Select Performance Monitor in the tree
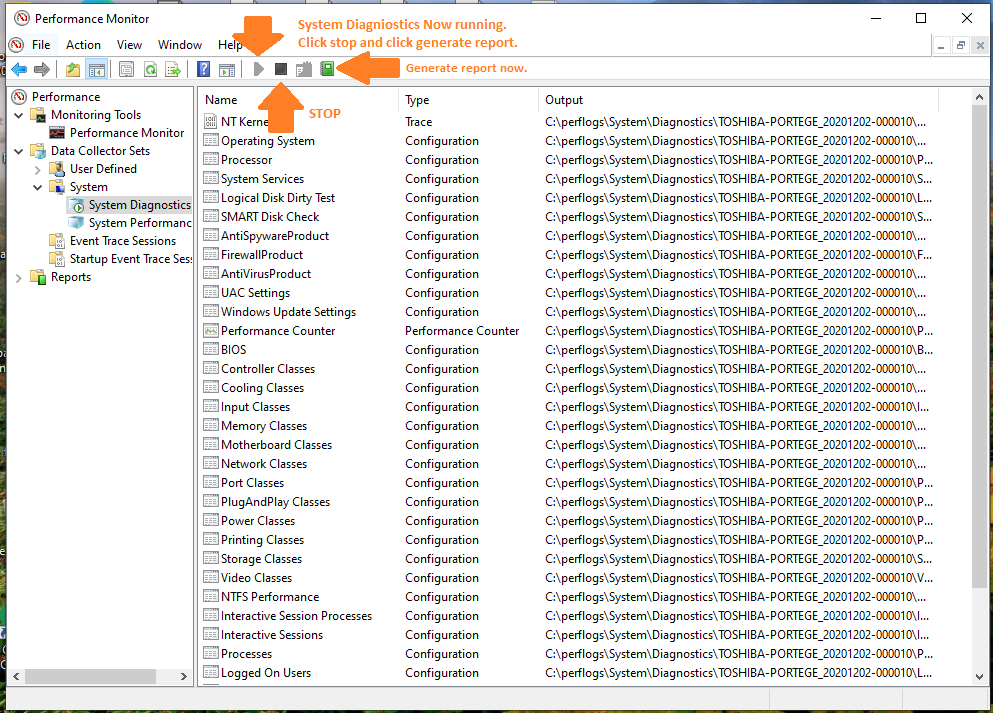The height and width of the screenshot is (713, 993). coord(127,132)
